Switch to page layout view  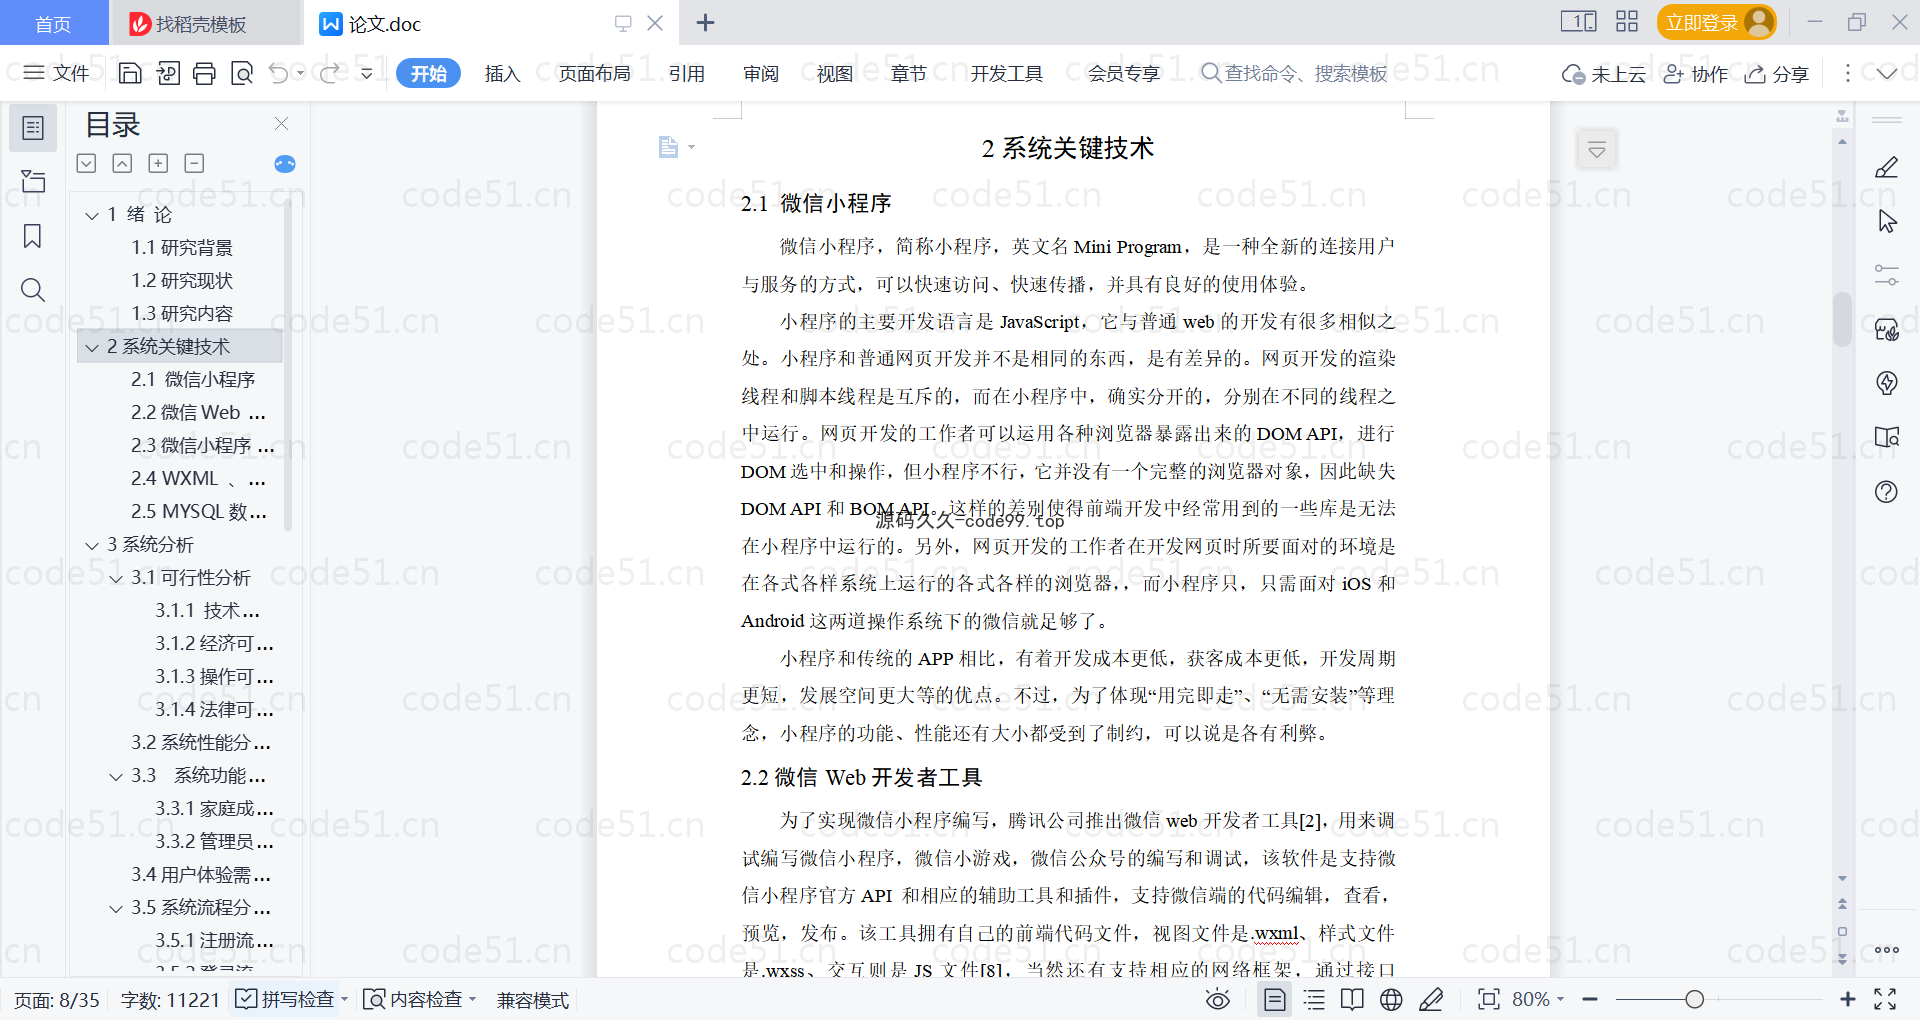point(1274,999)
